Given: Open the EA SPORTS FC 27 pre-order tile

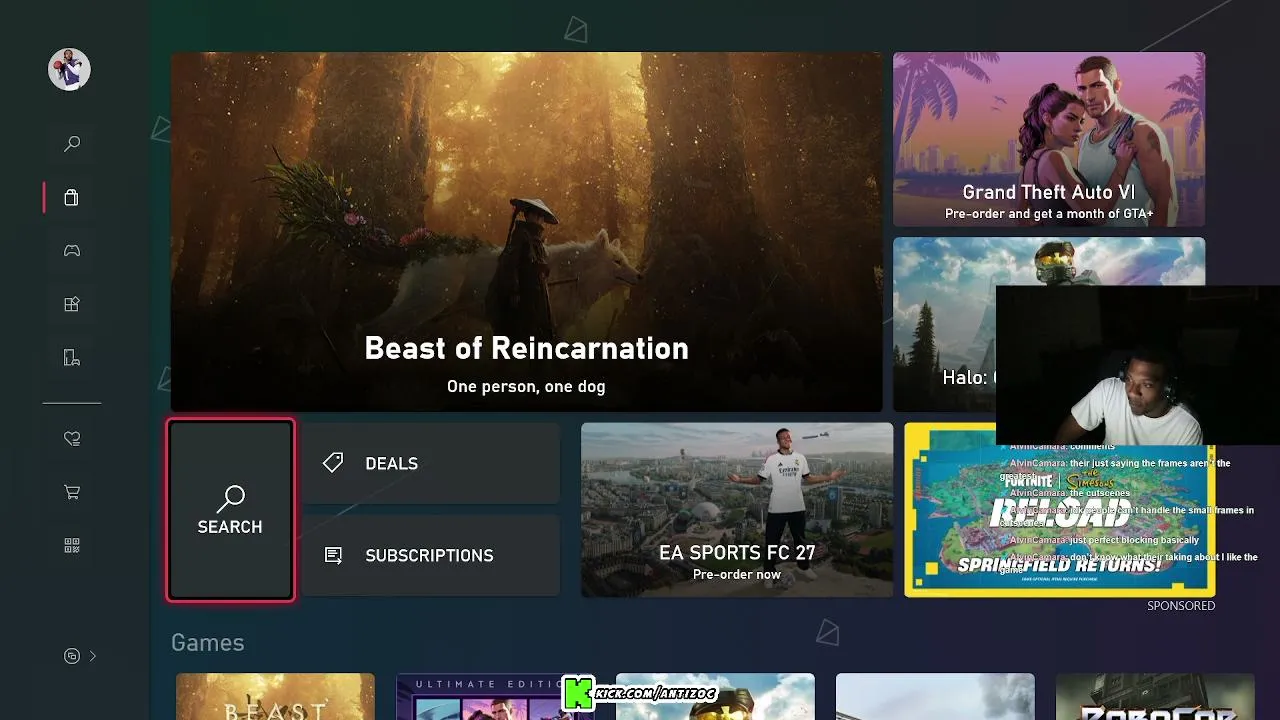Looking at the screenshot, I should coord(737,510).
